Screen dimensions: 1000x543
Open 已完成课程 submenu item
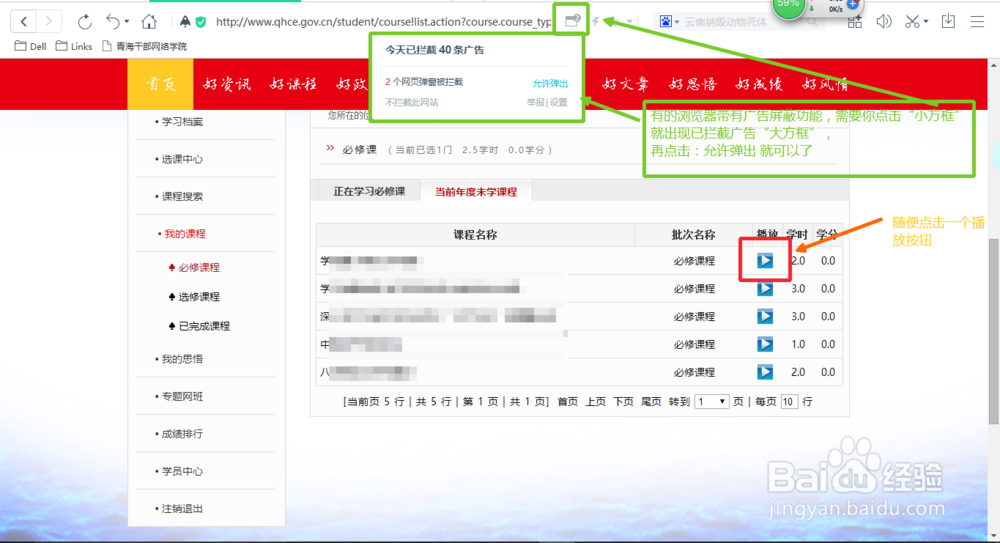click(x=203, y=326)
